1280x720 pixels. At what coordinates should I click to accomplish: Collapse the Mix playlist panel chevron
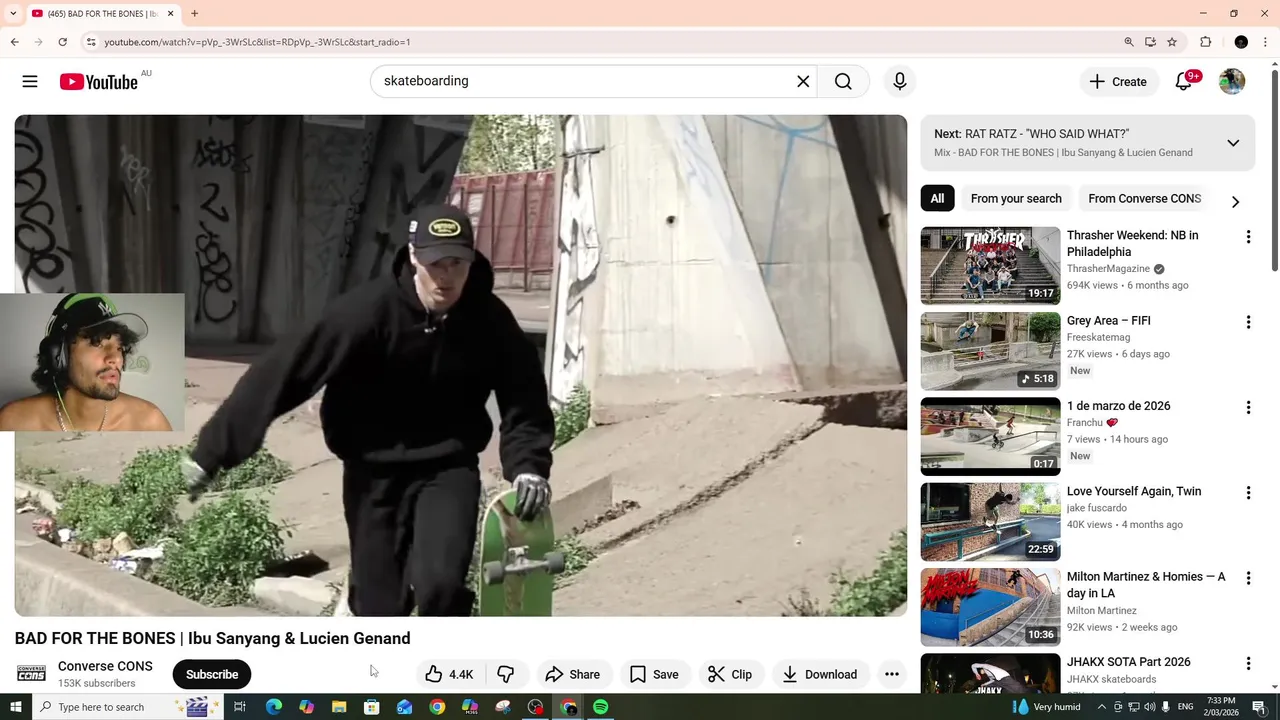tap(1233, 143)
